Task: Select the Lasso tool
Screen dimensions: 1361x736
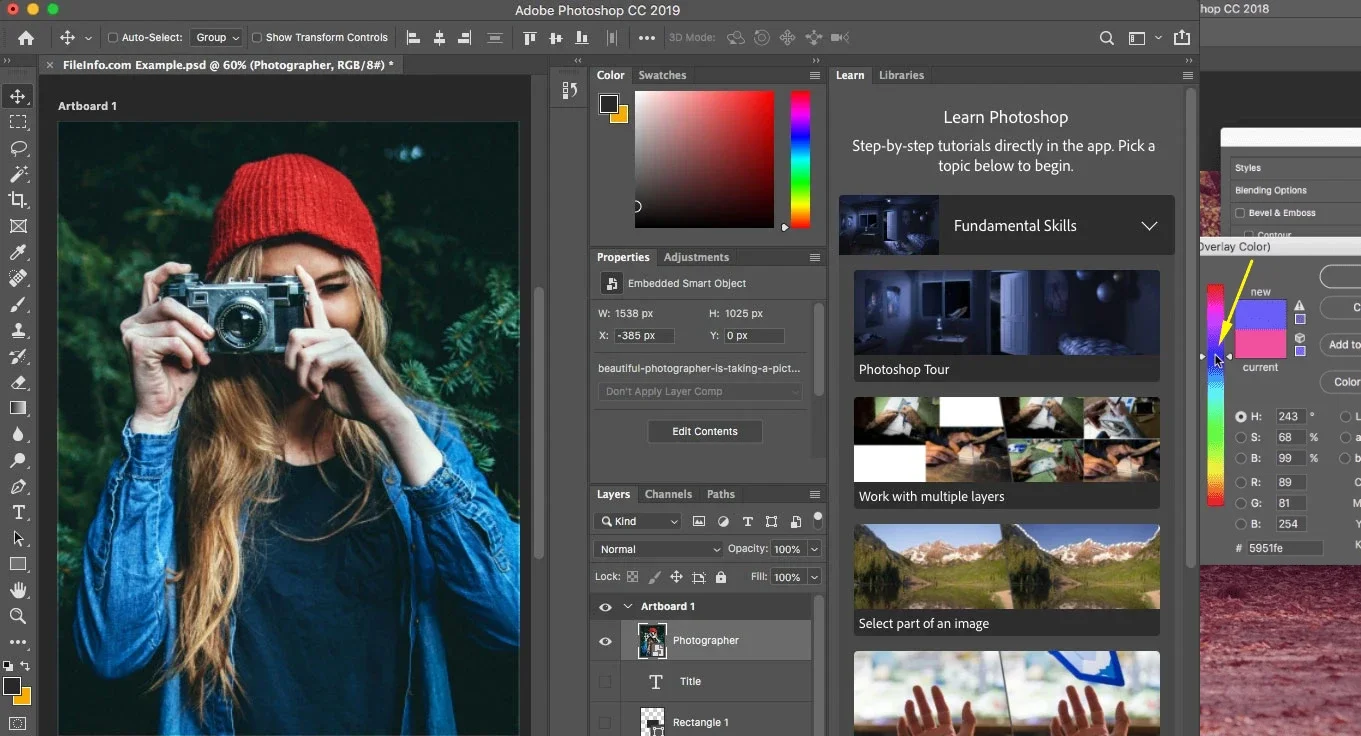Action: pos(18,148)
